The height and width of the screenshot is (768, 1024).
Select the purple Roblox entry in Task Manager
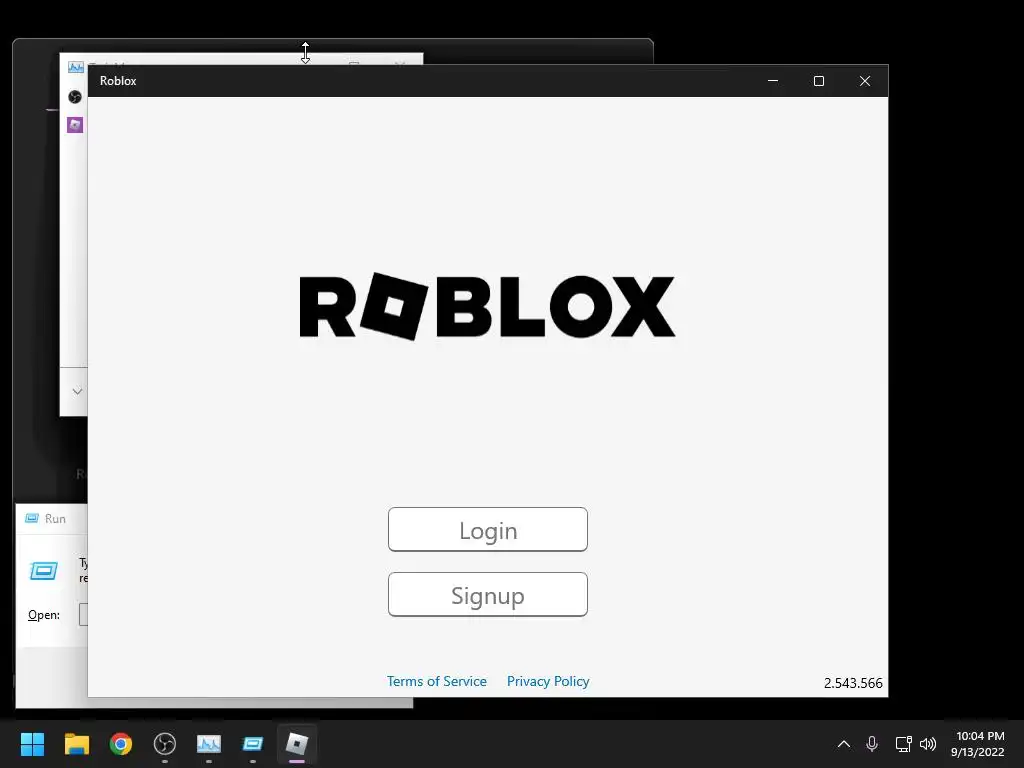[75, 125]
